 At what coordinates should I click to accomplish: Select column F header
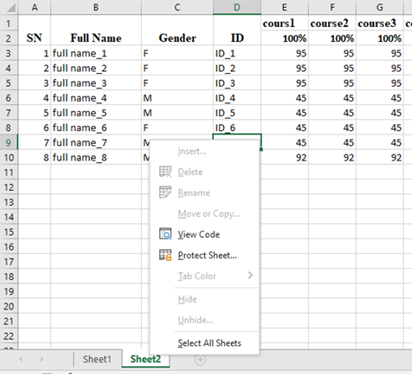(332, 7)
